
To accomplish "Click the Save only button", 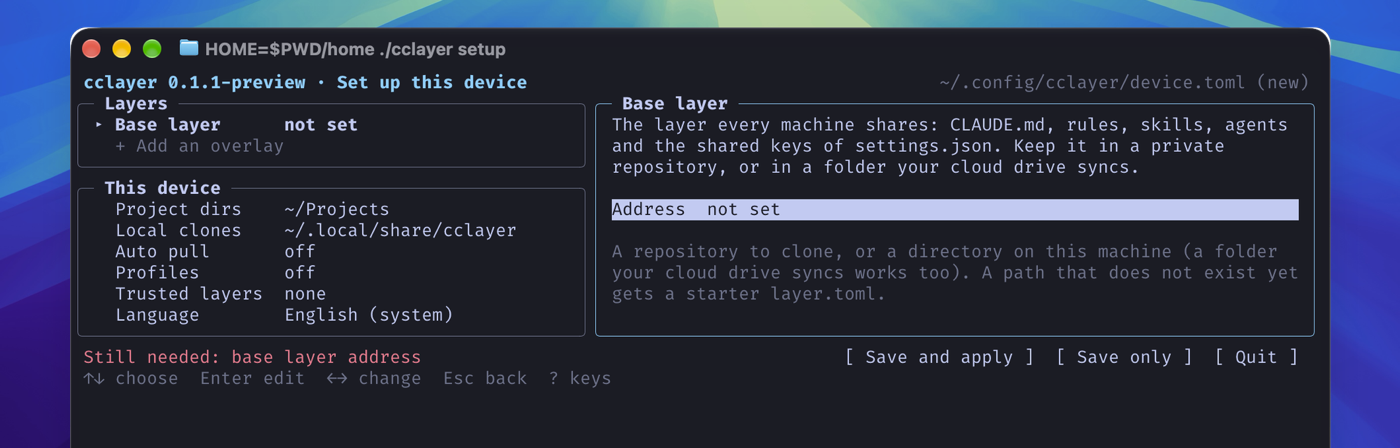I will coord(1124,357).
